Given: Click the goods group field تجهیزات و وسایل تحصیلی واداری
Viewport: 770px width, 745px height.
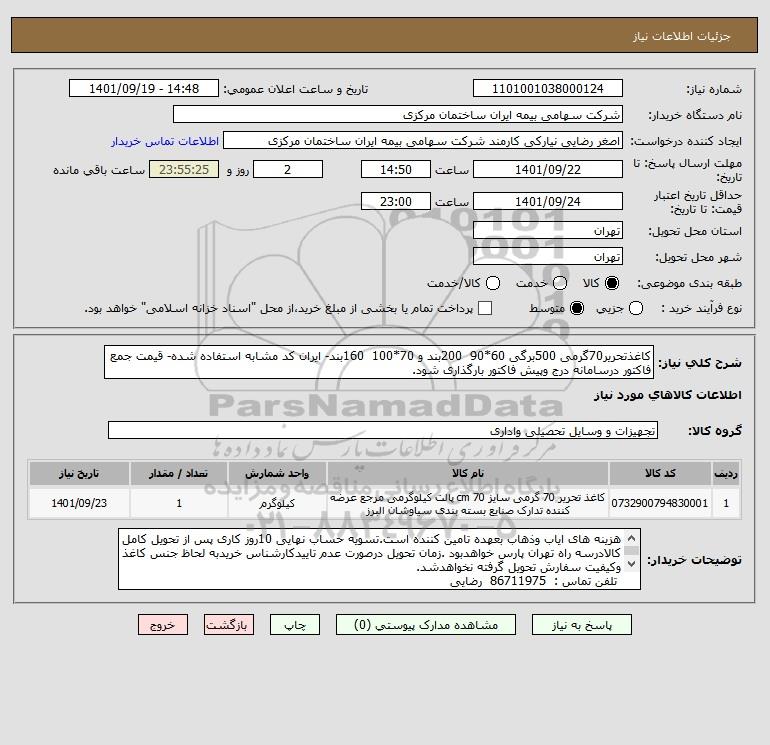Looking at the screenshot, I should coord(383,431).
